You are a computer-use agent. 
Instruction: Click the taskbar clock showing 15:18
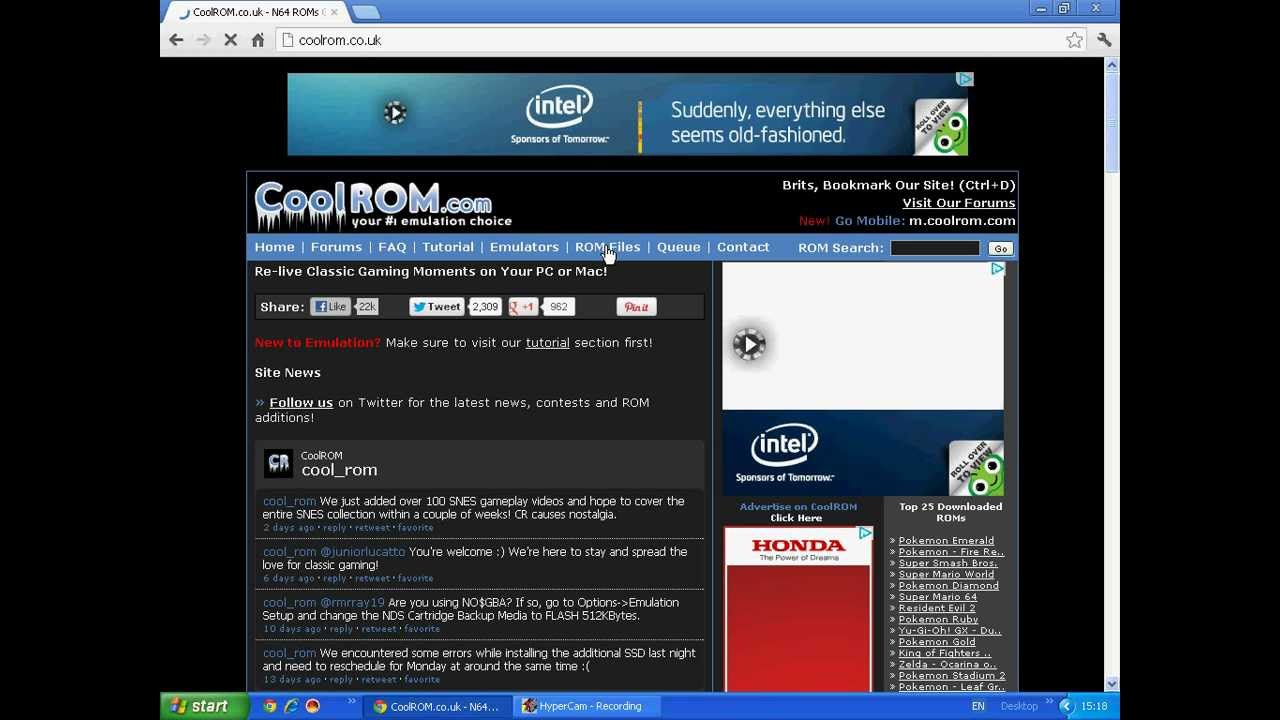pyautogui.click(x=1094, y=706)
